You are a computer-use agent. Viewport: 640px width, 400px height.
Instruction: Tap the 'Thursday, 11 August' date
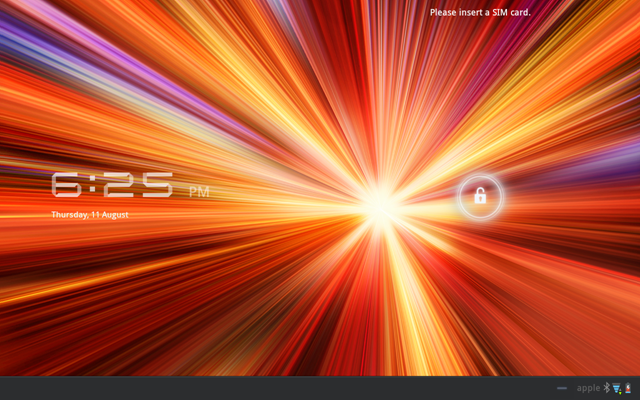pos(90,215)
